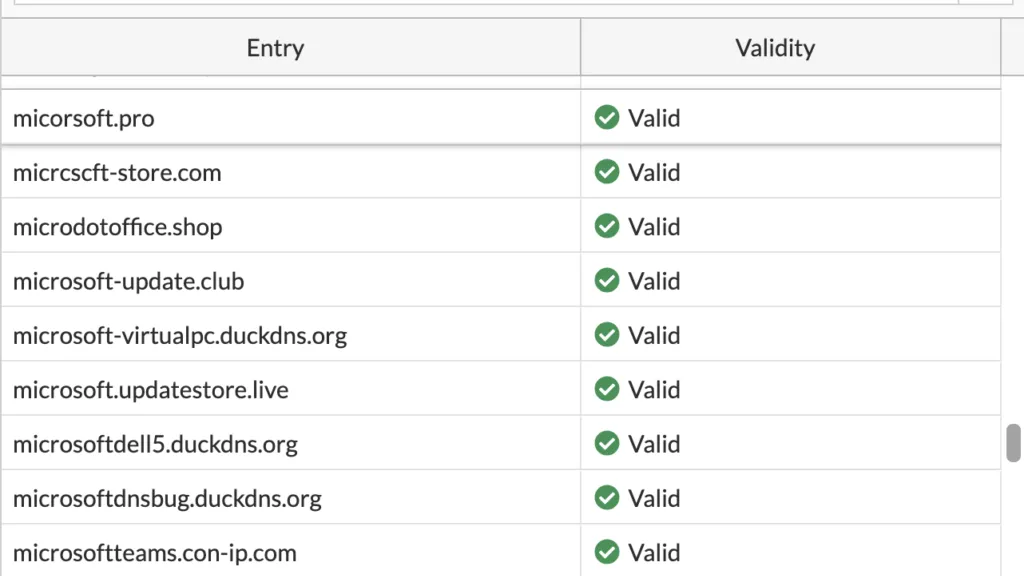Click the Valid label next to microdotoffice.shop
This screenshot has height=576, width=1024.
[655, 226]
